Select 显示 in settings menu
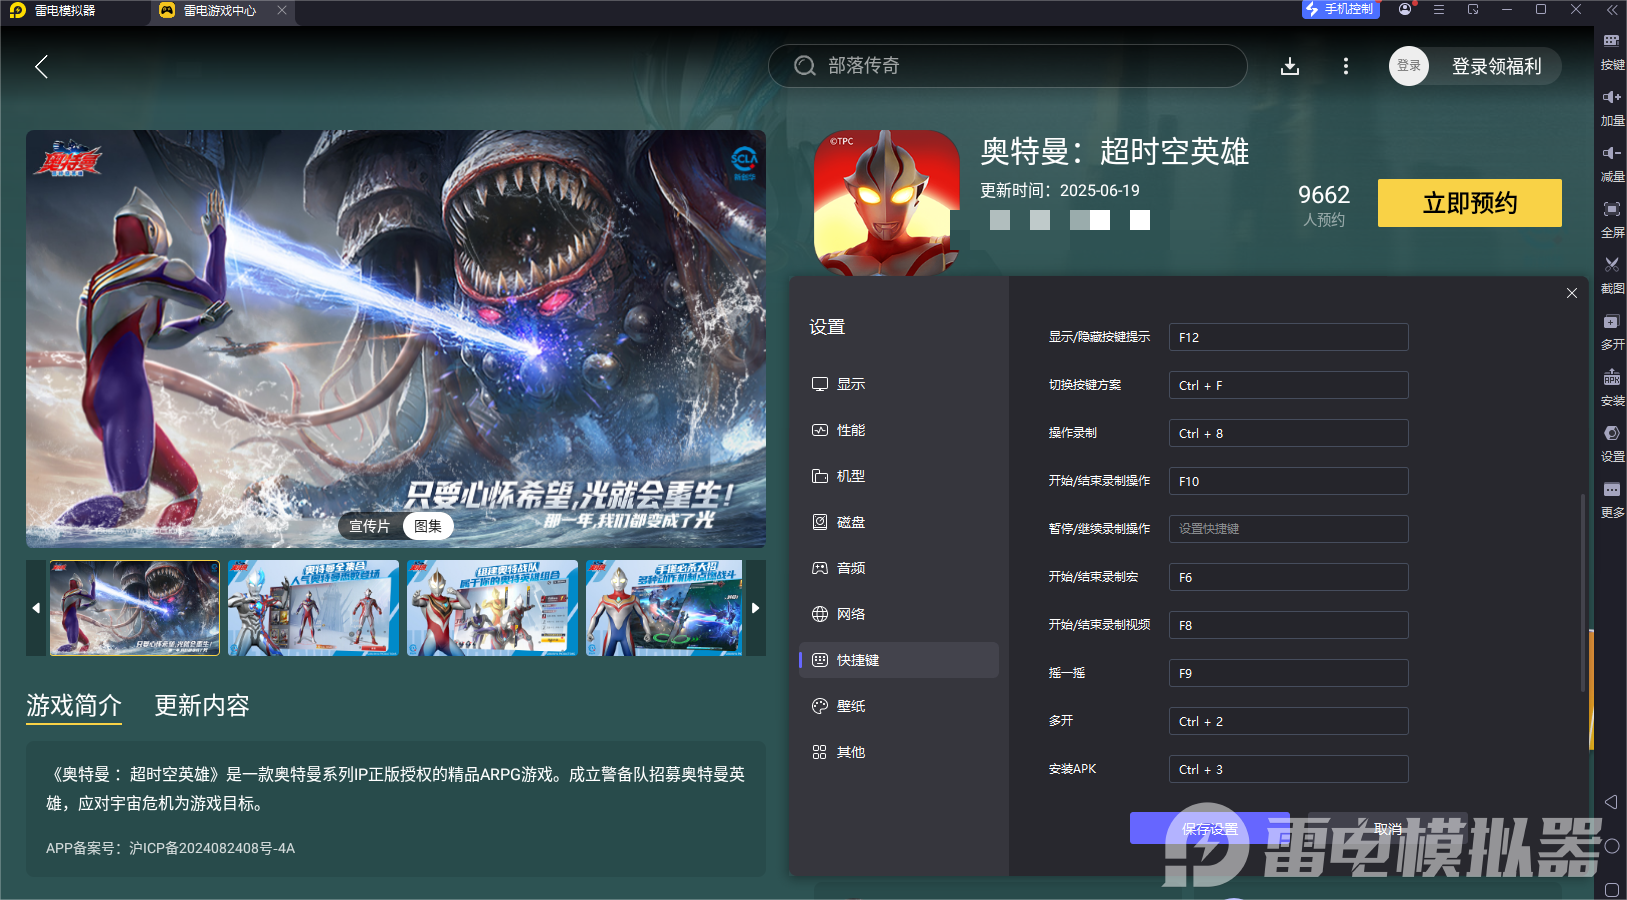The height and width of the screenshot is (900, 1627). click(850, 384)
